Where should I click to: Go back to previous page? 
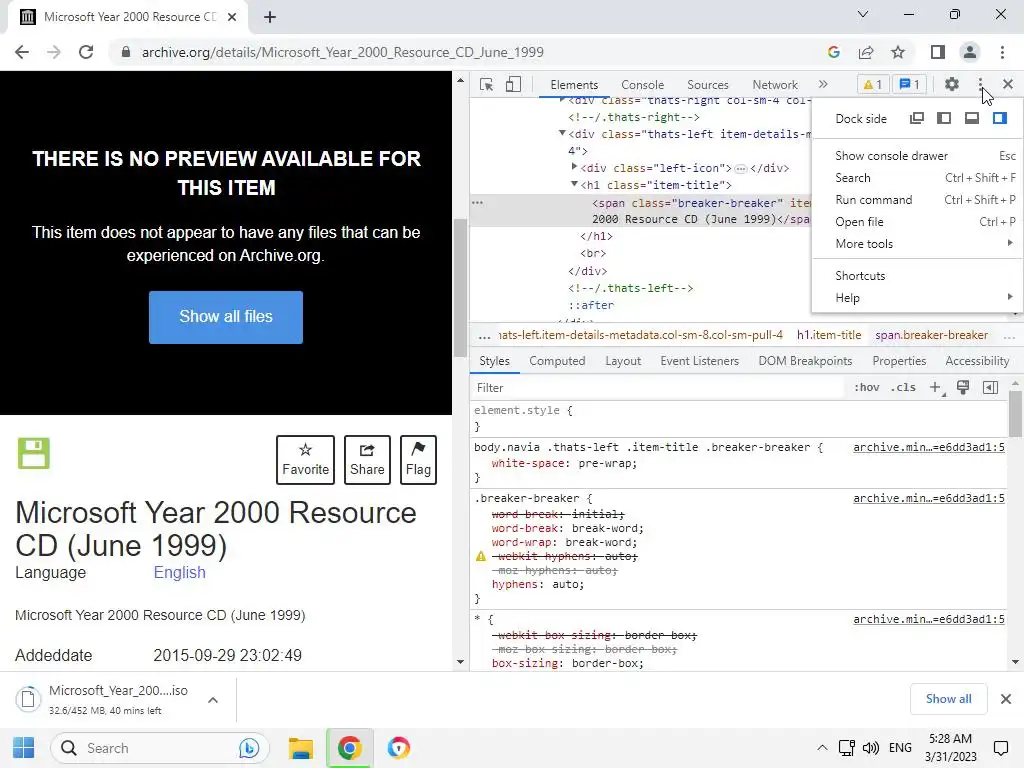22,52
